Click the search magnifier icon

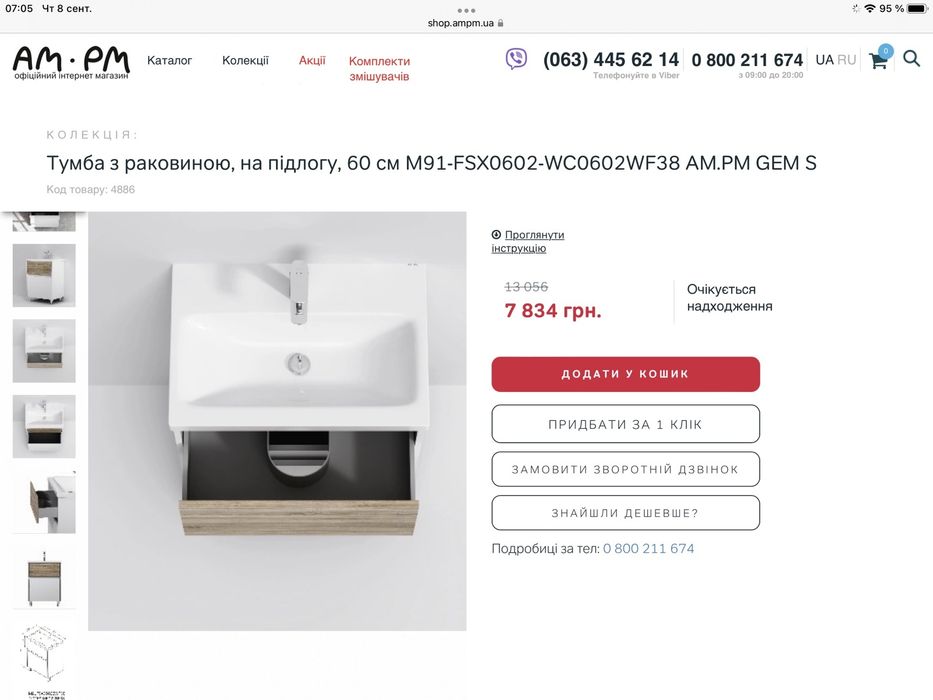(911, 59)
